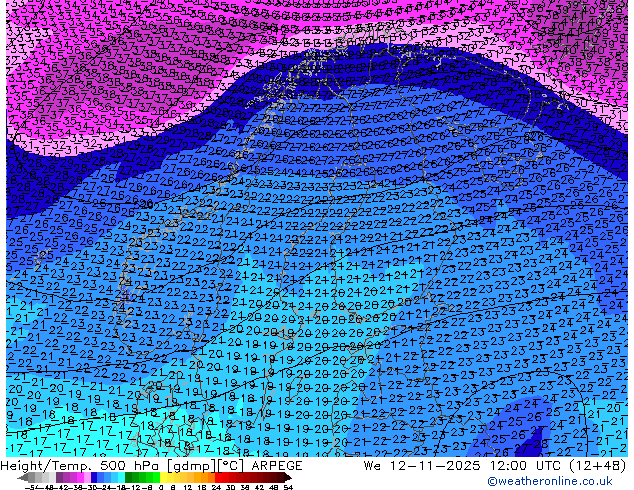The image size is (634, 490).
Task: Select the bright yellow legend swatch above 0
Action: point(163,477)
